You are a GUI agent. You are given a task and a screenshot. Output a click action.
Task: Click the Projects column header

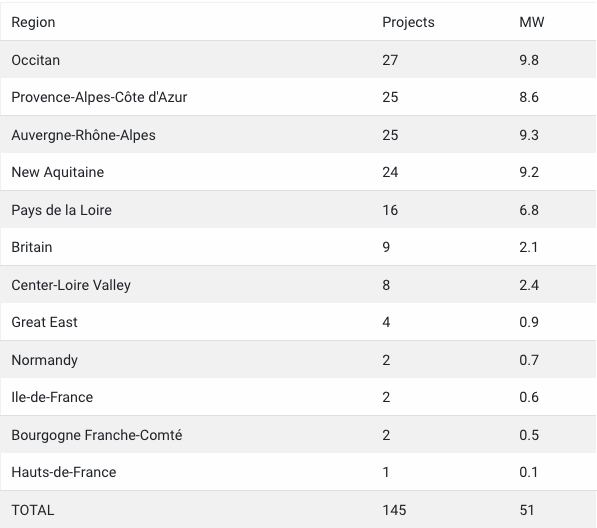pyautogui.click(x=408, y=22)
